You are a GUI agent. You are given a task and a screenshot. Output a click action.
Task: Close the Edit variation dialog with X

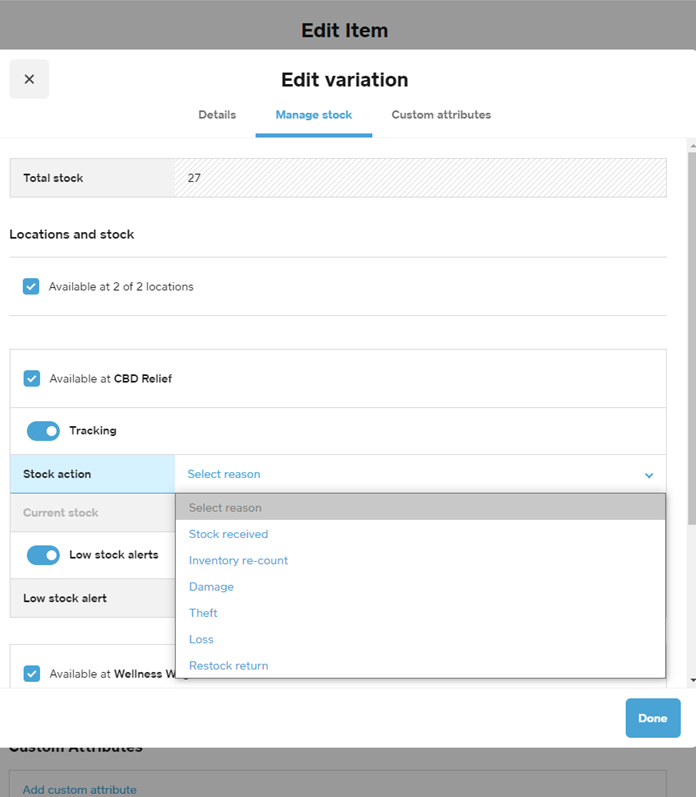[29, 79]
